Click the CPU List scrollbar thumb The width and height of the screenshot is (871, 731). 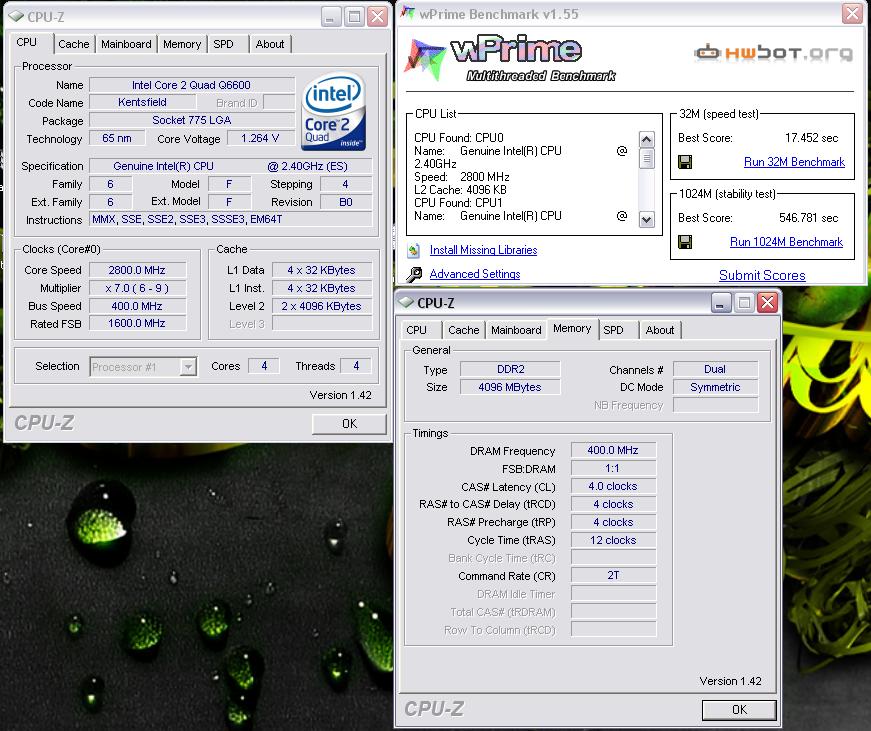[647, 159]
